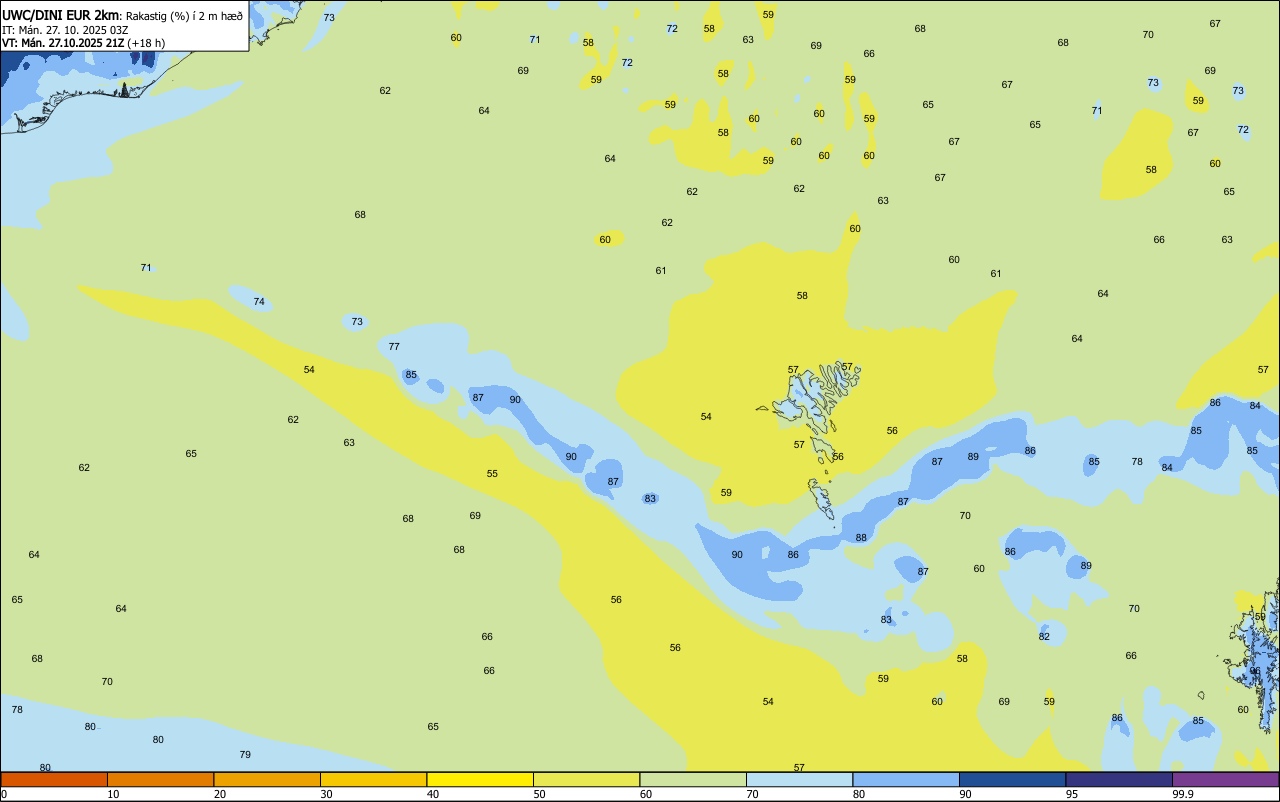Image resolution: width=1280 pixels, height=802 pixels.
Task: Click the '99.9' legend tick label
Action: [x=1183, y=794]
